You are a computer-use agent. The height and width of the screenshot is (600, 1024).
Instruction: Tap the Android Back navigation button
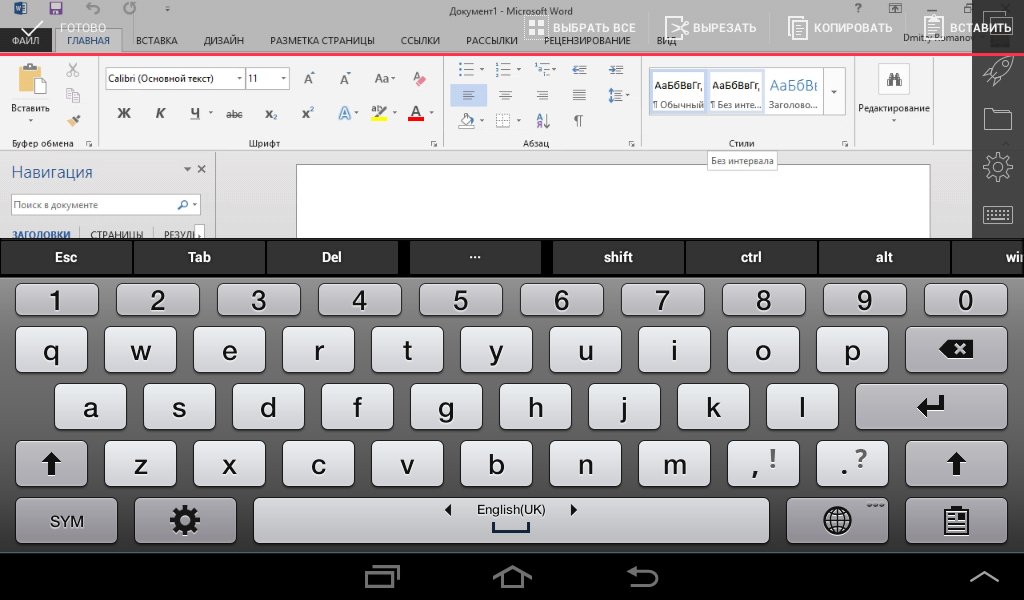point(642,576)
